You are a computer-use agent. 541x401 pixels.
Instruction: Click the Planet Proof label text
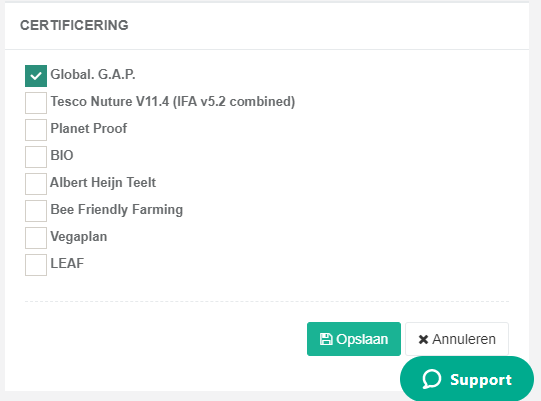click(89, 128)
